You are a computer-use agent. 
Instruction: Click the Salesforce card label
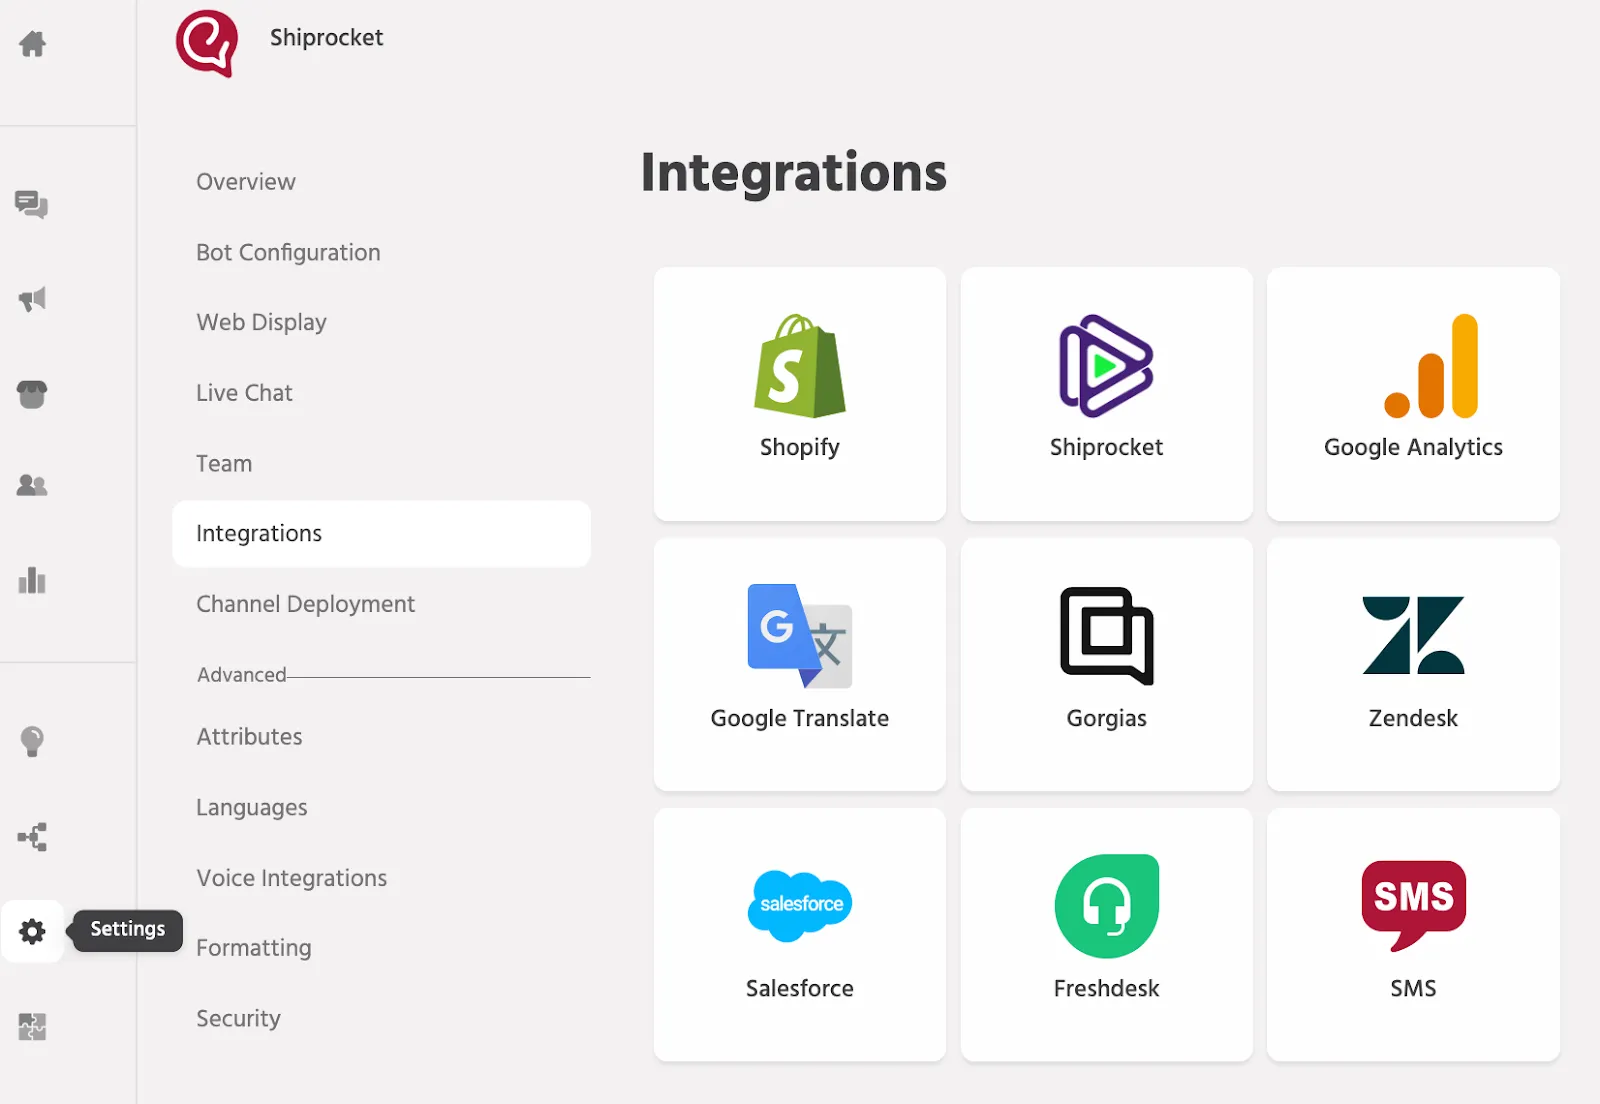(x=800, y=989)
